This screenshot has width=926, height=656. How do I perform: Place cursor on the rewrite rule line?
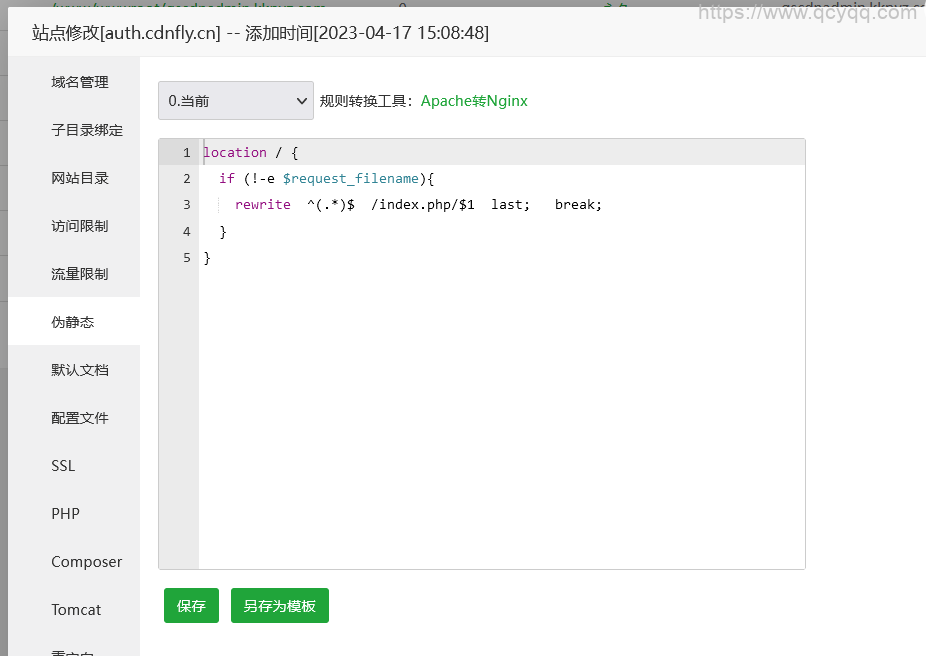click(x=418, y=205)
